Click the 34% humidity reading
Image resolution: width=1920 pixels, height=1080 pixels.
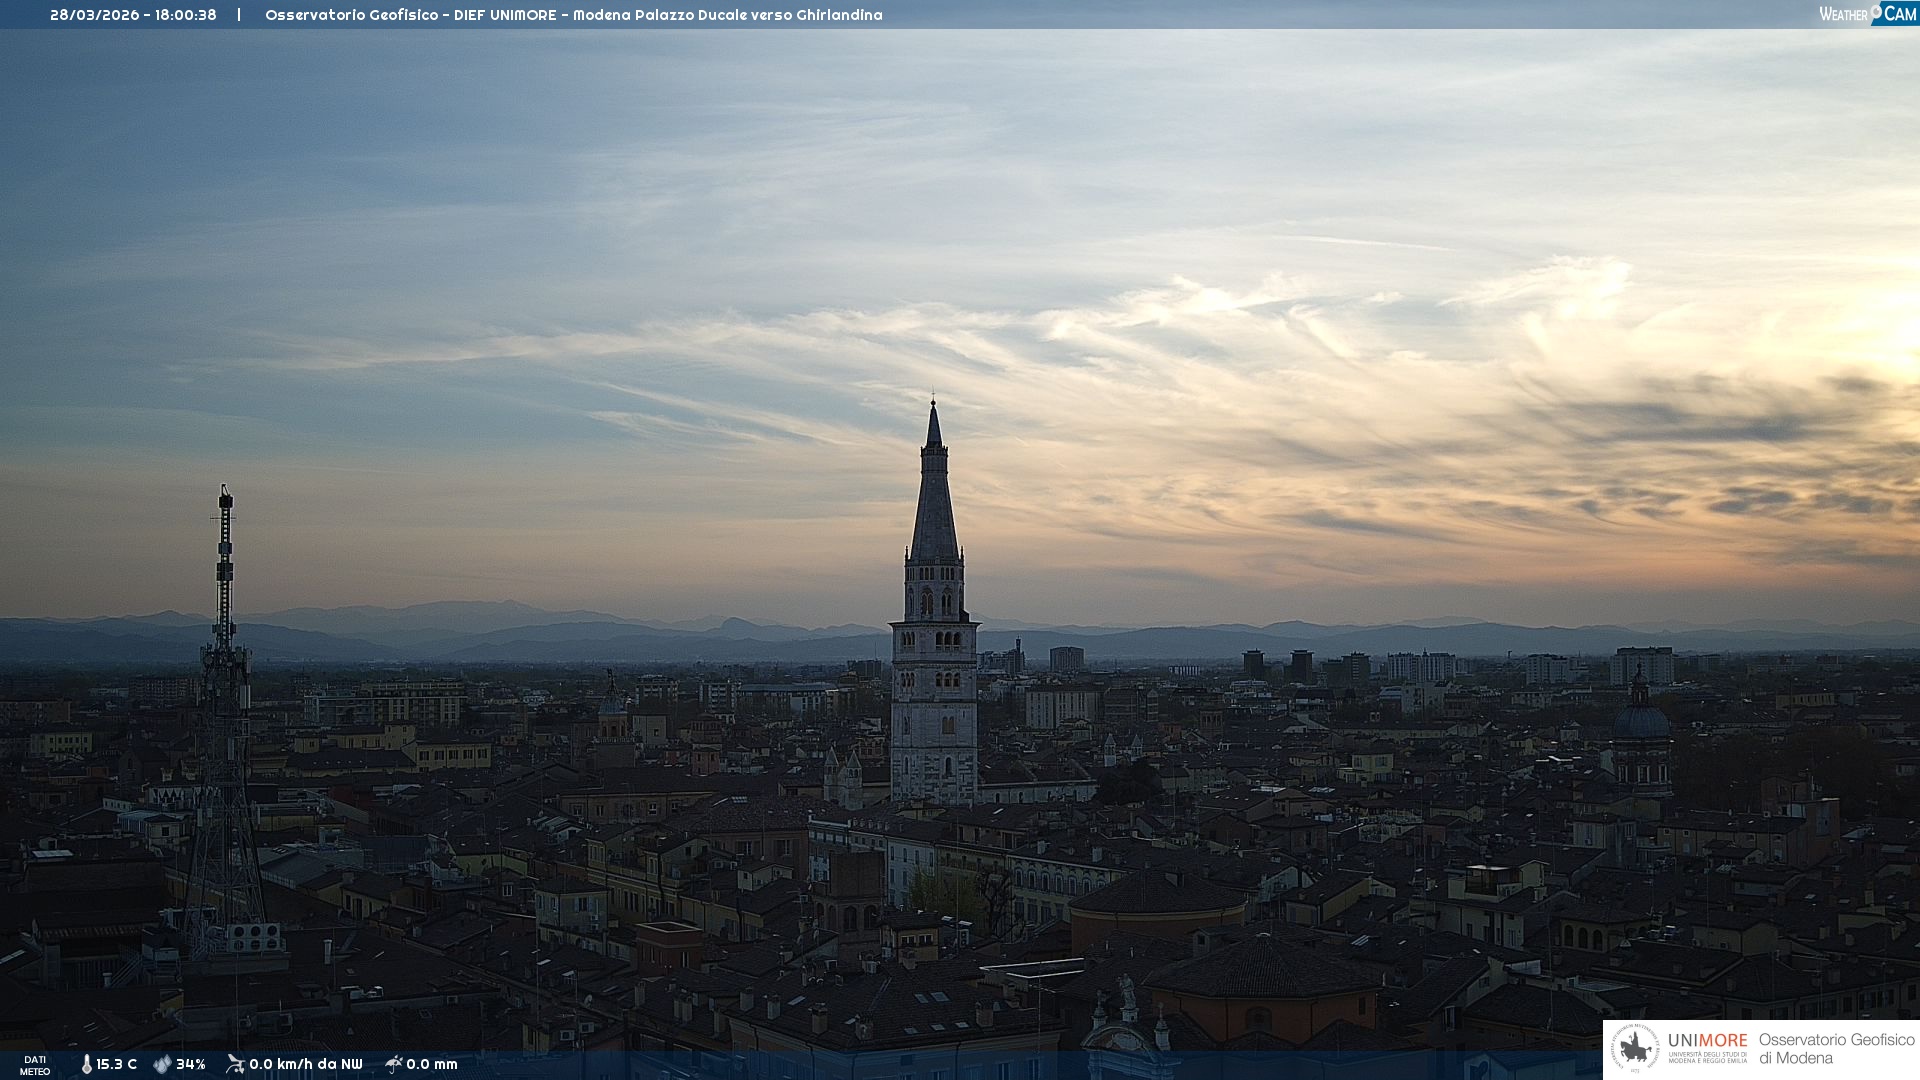click(190, 1064)
